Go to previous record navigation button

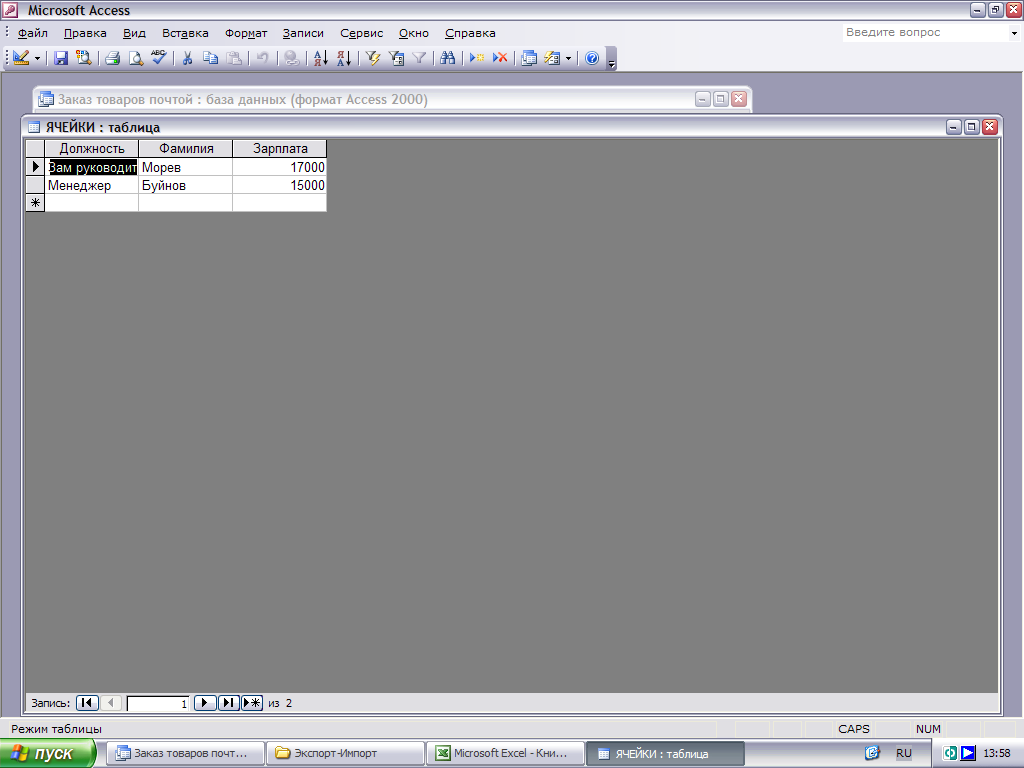(110, 703)
